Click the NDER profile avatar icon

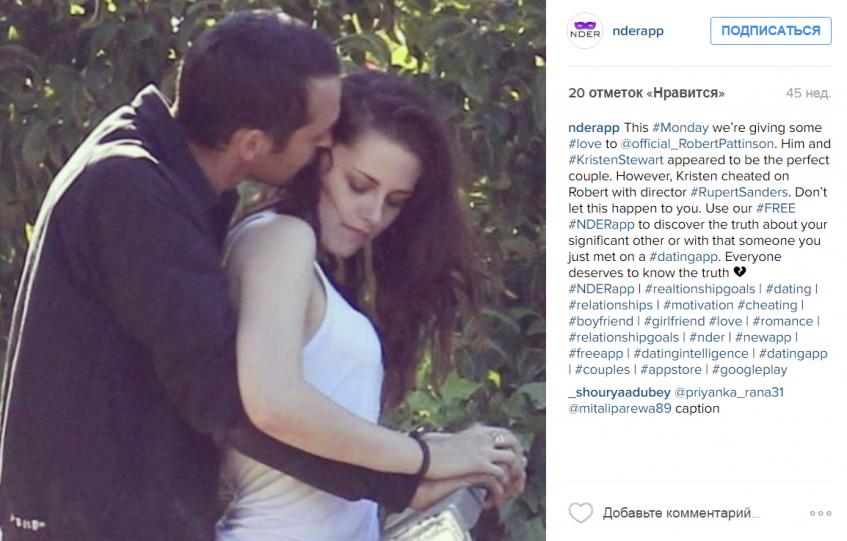(585, 31)
